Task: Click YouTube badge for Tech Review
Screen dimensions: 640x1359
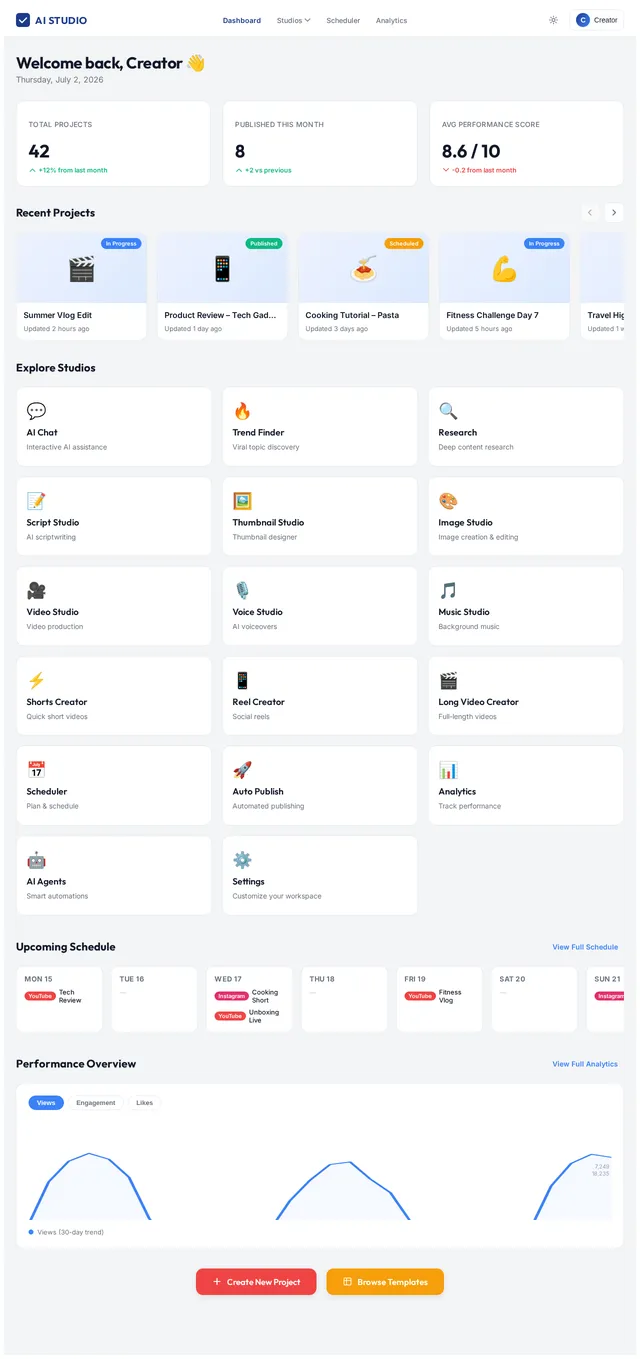Action: [40, 996]
